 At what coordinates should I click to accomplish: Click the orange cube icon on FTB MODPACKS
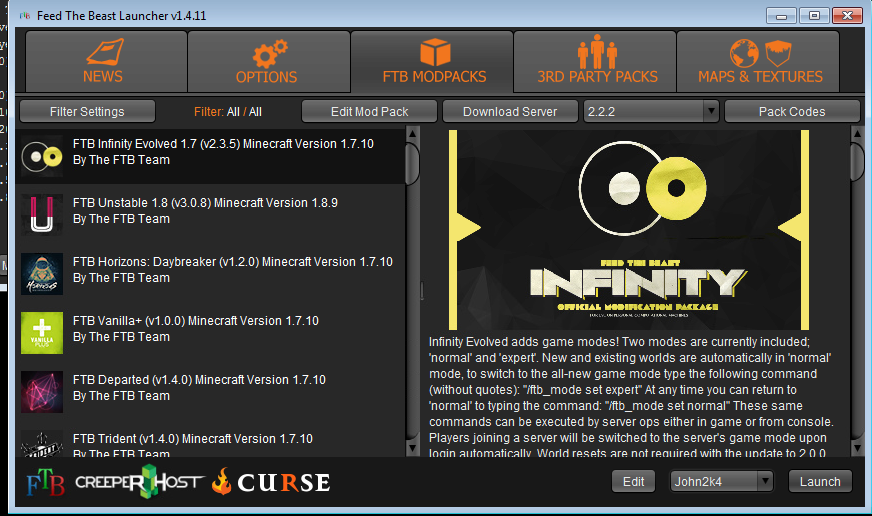coord(435,52)
